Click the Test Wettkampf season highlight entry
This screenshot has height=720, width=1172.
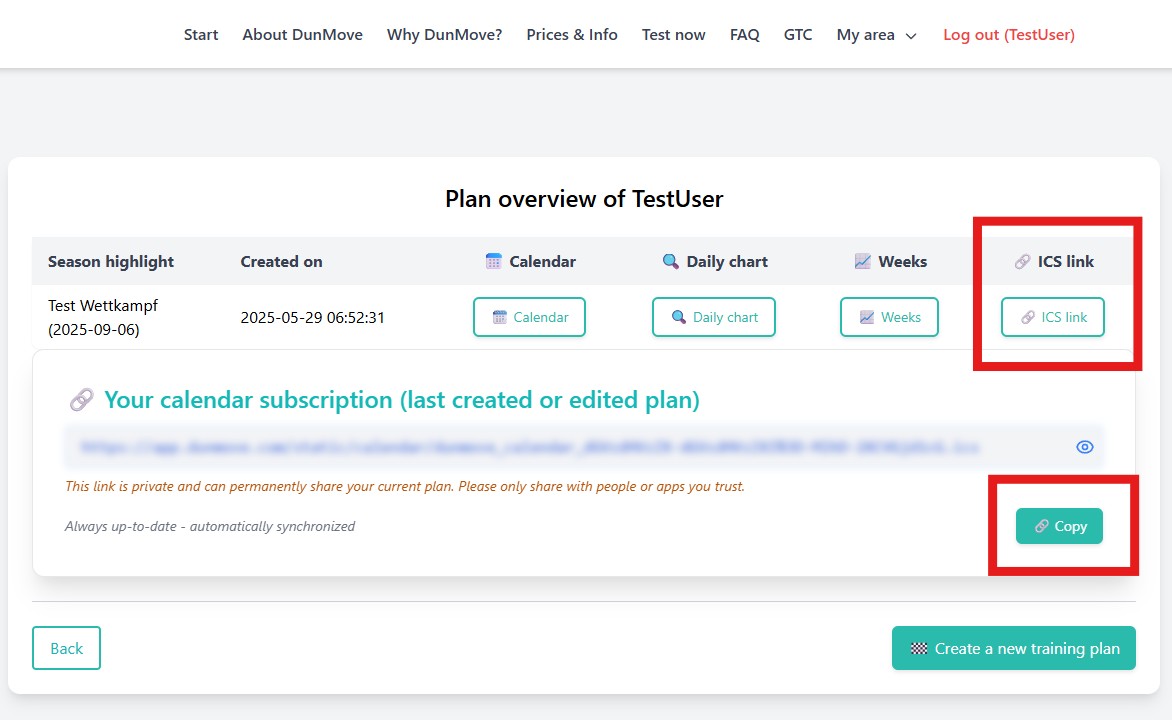[x=103, y=317]
